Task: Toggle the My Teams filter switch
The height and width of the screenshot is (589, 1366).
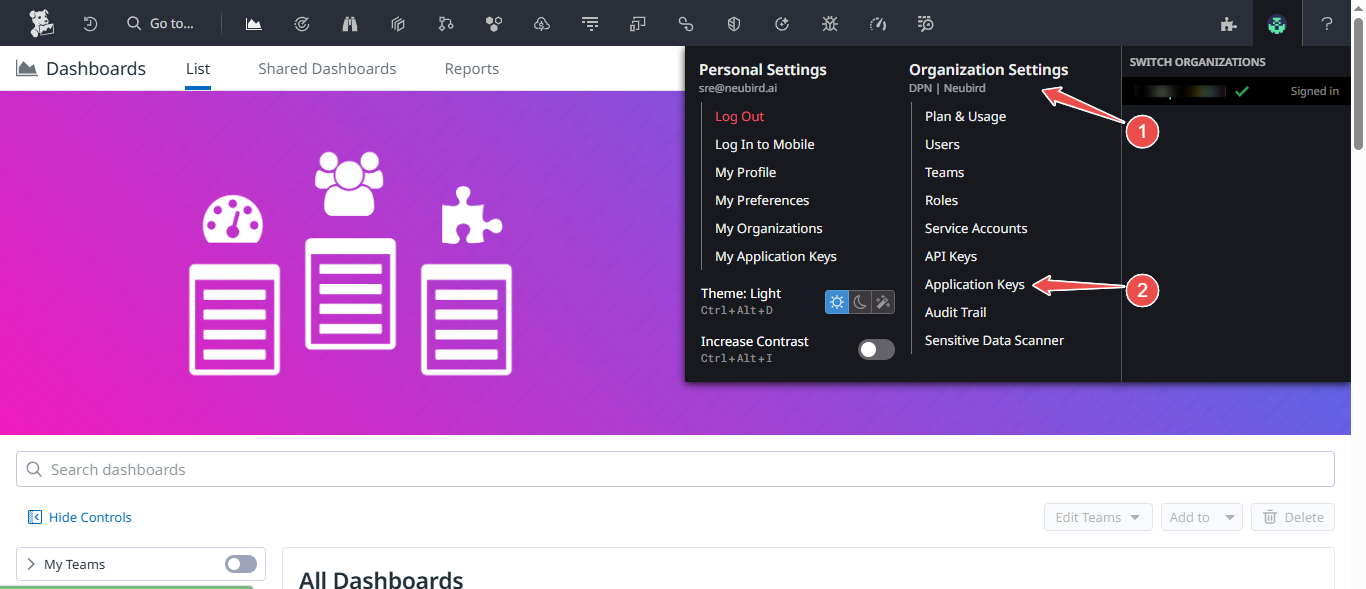Action: (240, 564)
